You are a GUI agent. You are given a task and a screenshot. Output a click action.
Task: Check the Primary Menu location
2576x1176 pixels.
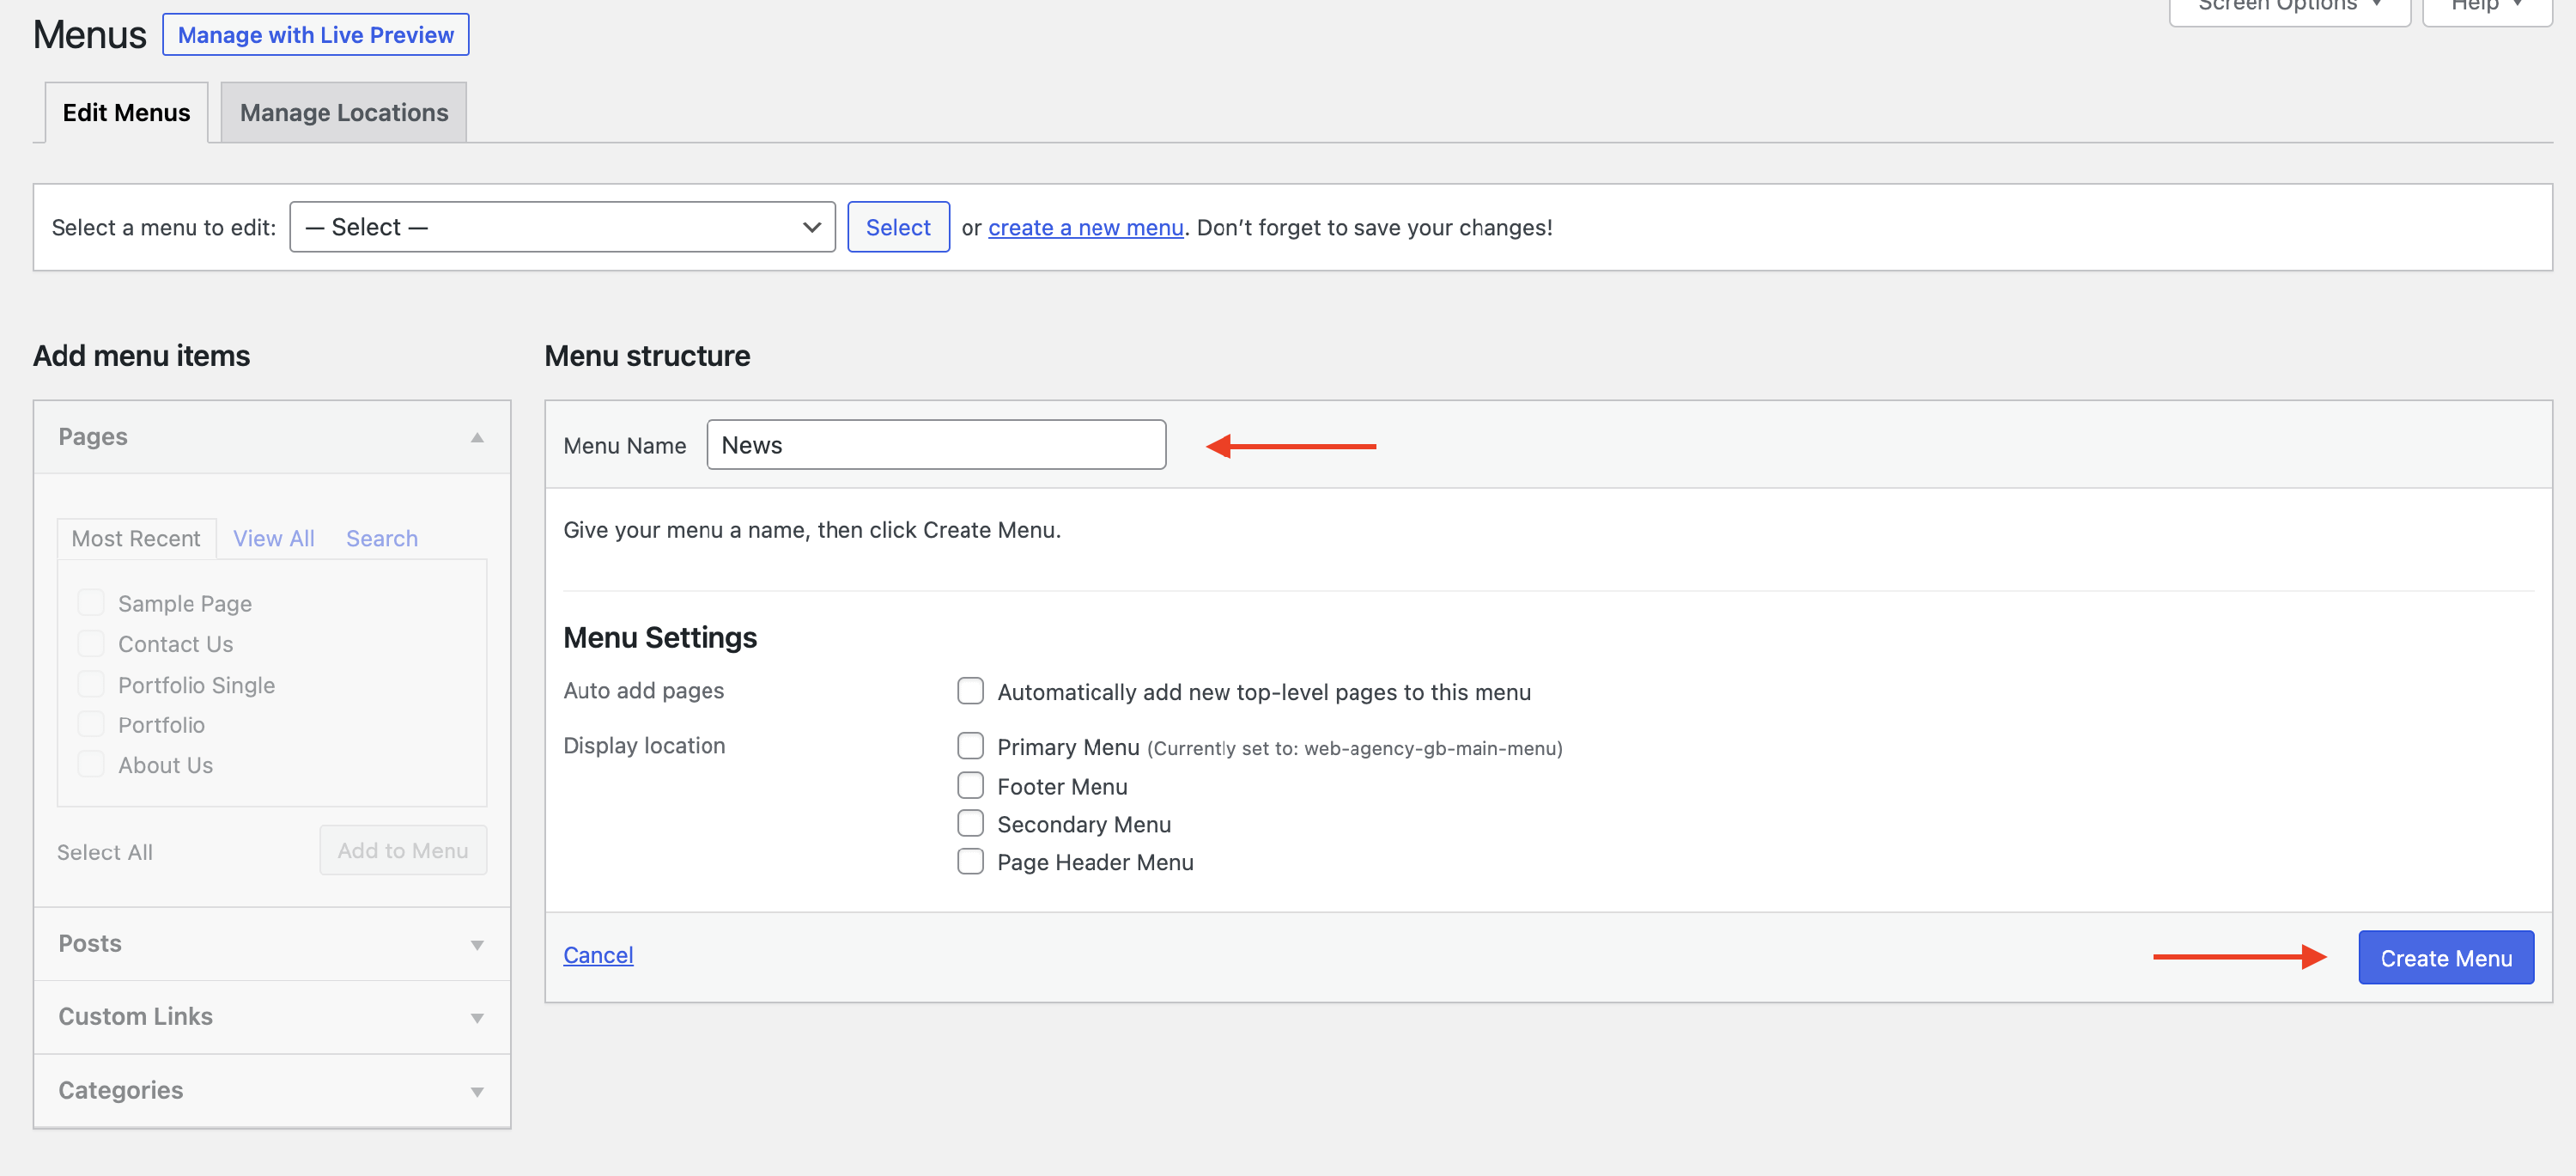[x=970, y=746]
